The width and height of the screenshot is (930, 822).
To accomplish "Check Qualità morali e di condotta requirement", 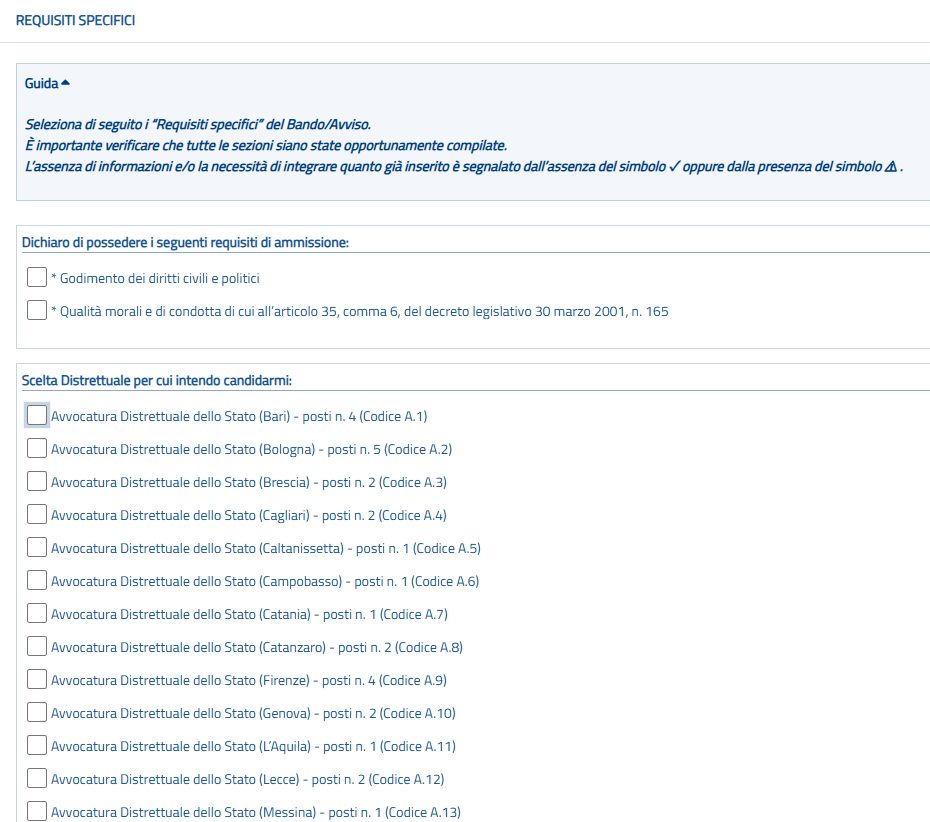I will tap(37, 310).
